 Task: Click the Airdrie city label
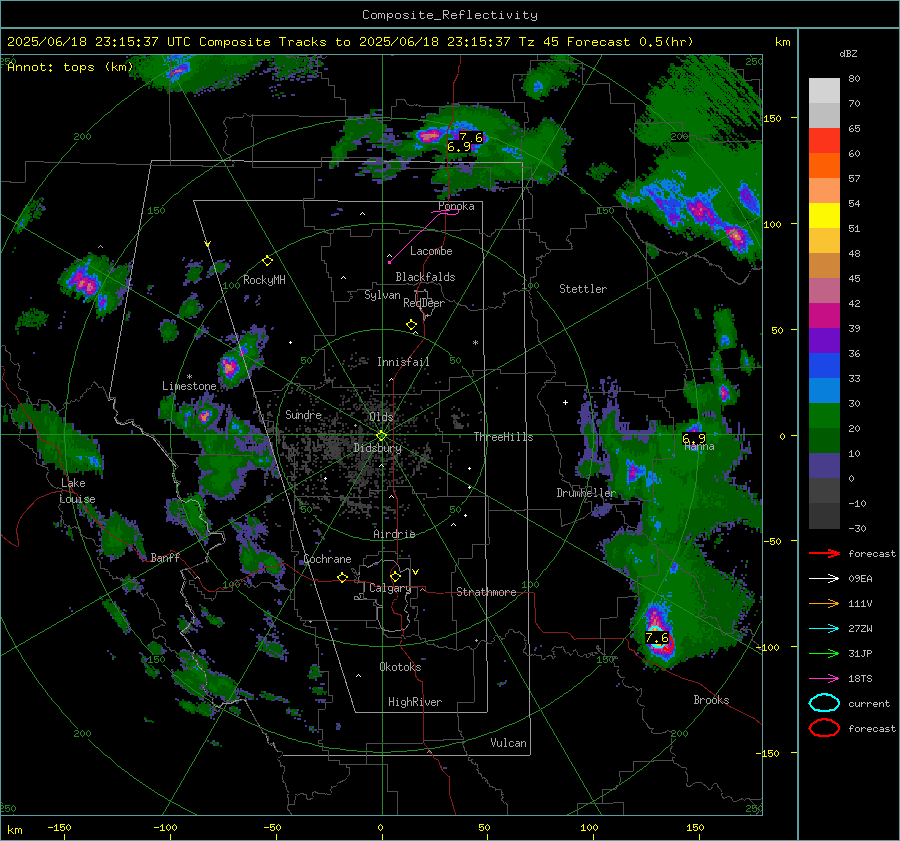394,534
